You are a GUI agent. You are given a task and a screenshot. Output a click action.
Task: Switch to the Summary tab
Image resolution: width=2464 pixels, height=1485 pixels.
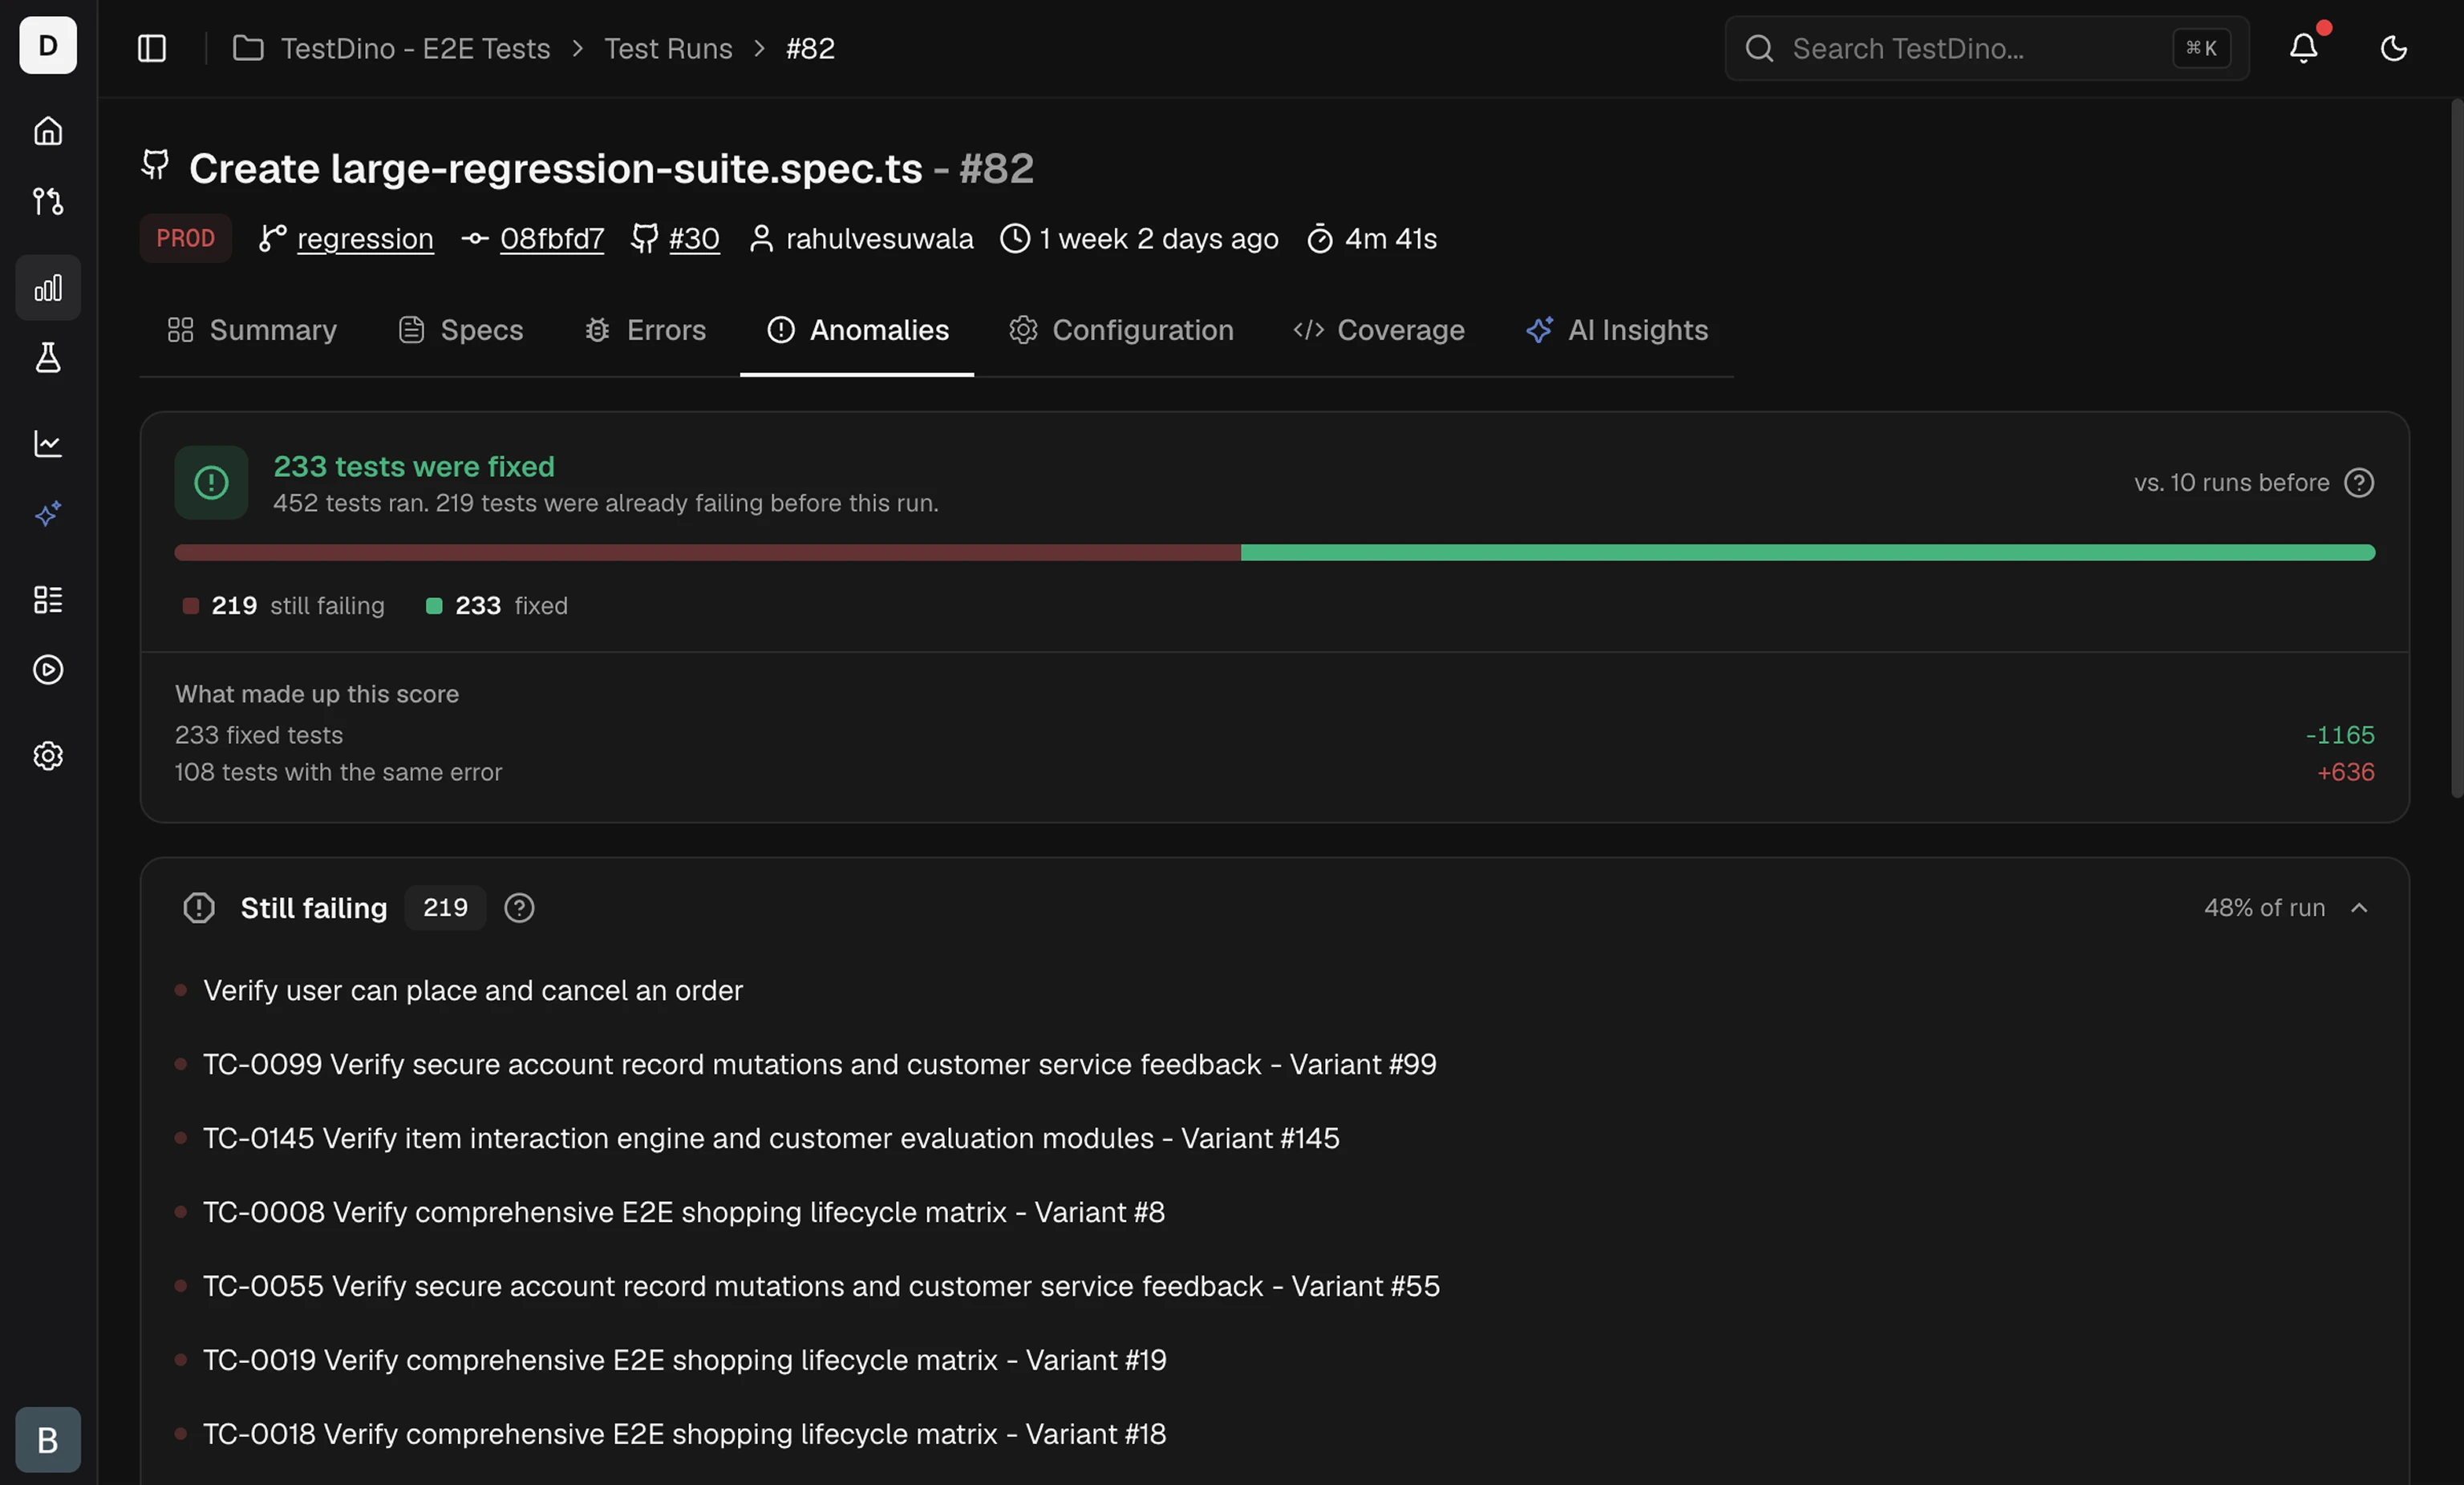tap(252, 330)
